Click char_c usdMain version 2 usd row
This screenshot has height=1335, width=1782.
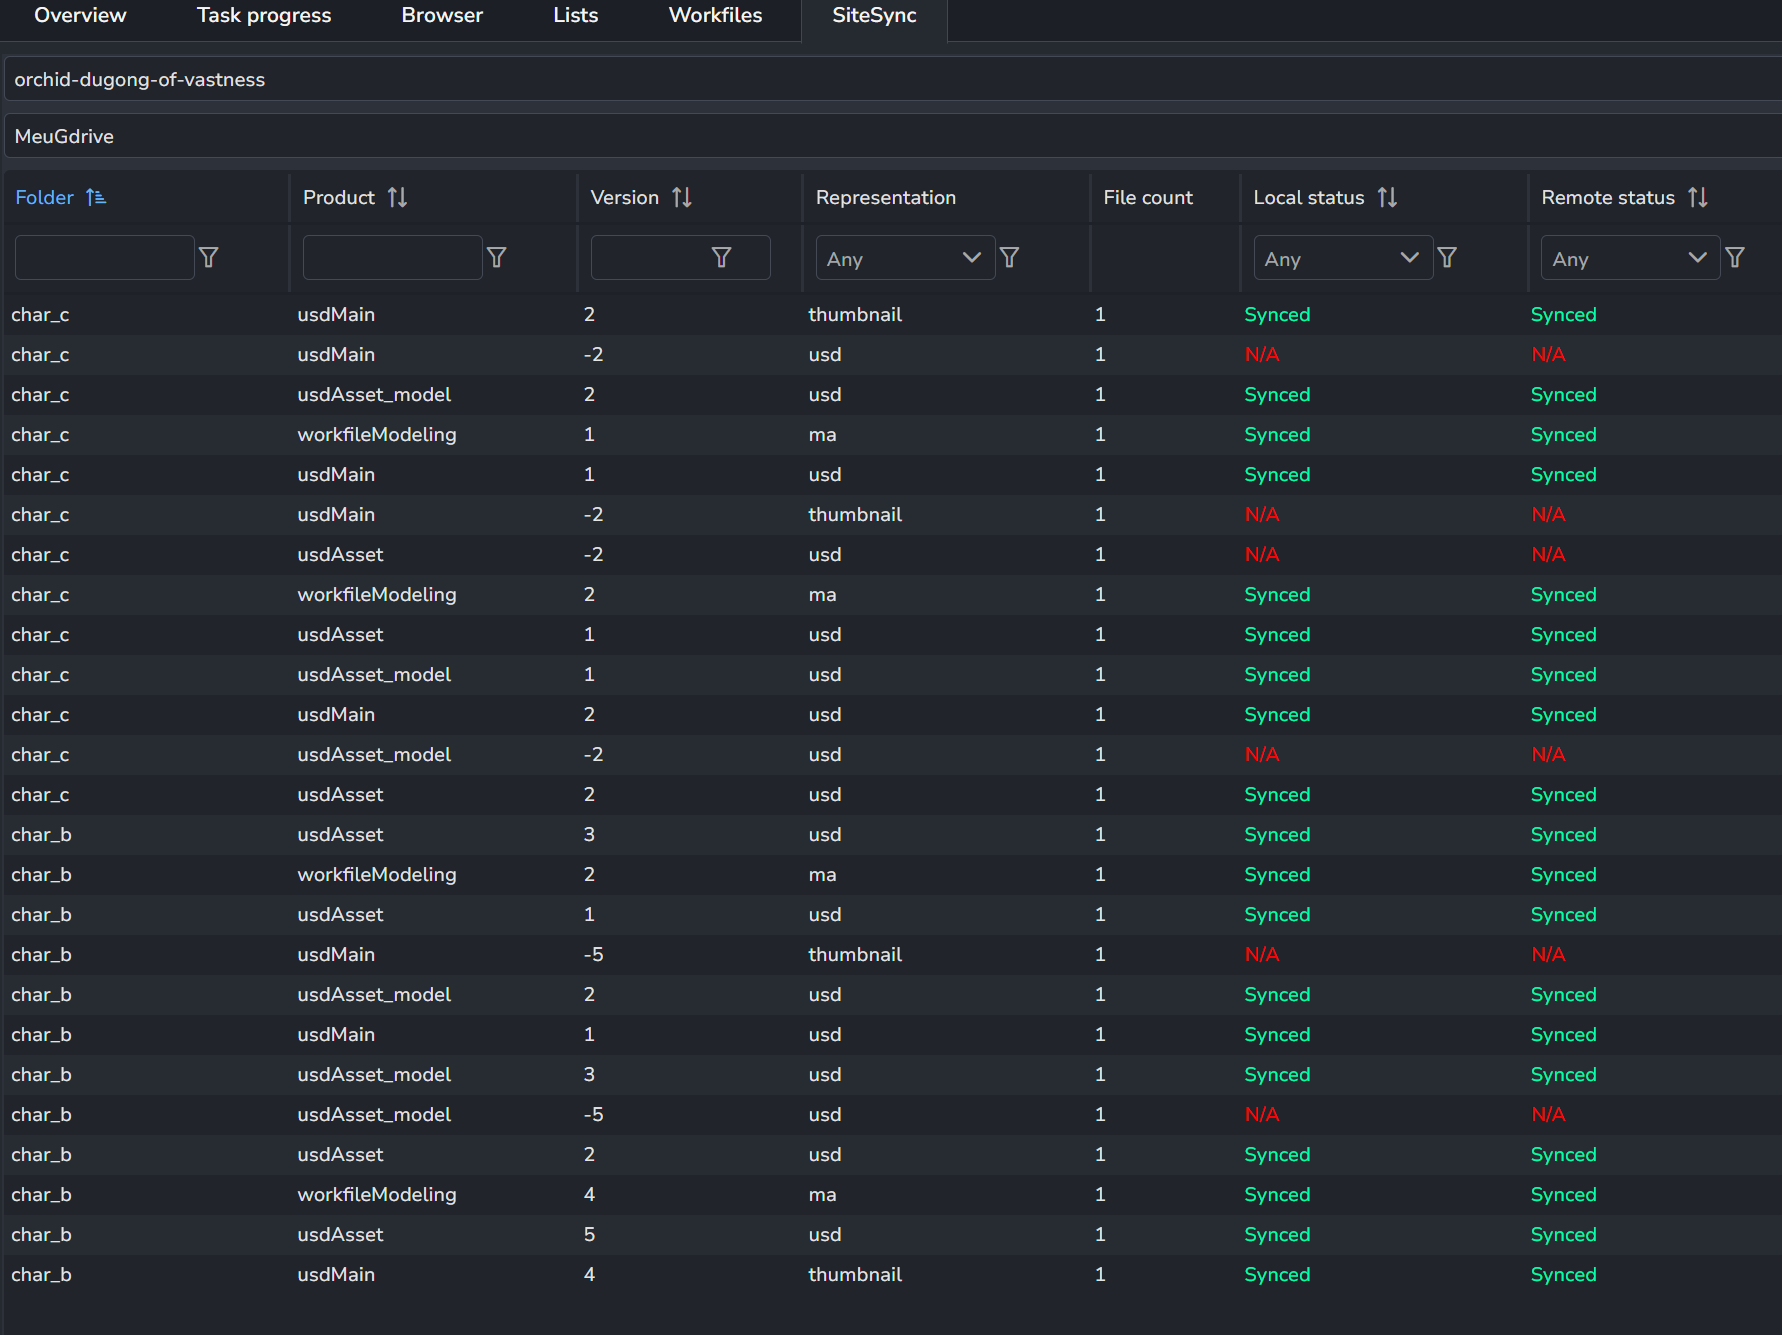pos(891,715)
